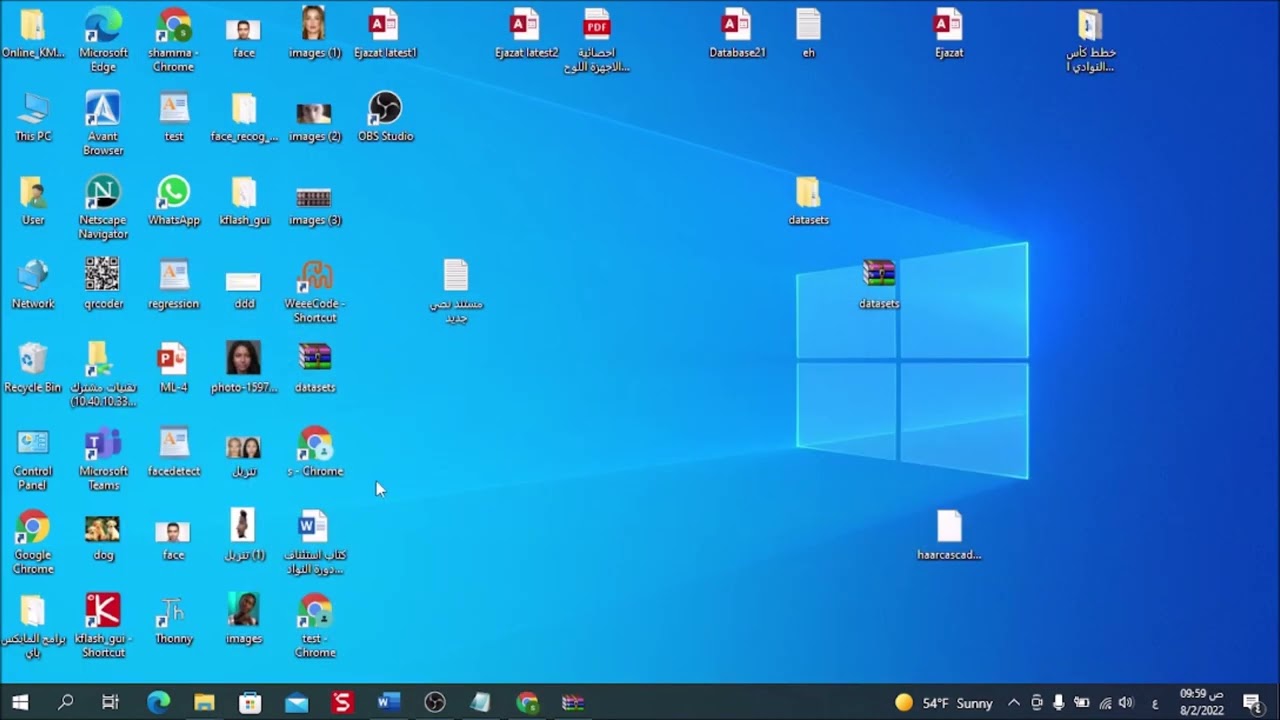Open the 54°F Sunny weather widget
Viewport: 1280px width, 720px height.
[x=944, y=703]
